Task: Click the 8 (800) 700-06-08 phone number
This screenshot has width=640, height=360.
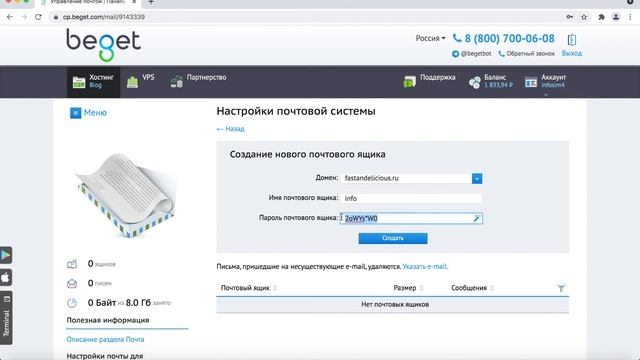Action: (x=509, y=38)
